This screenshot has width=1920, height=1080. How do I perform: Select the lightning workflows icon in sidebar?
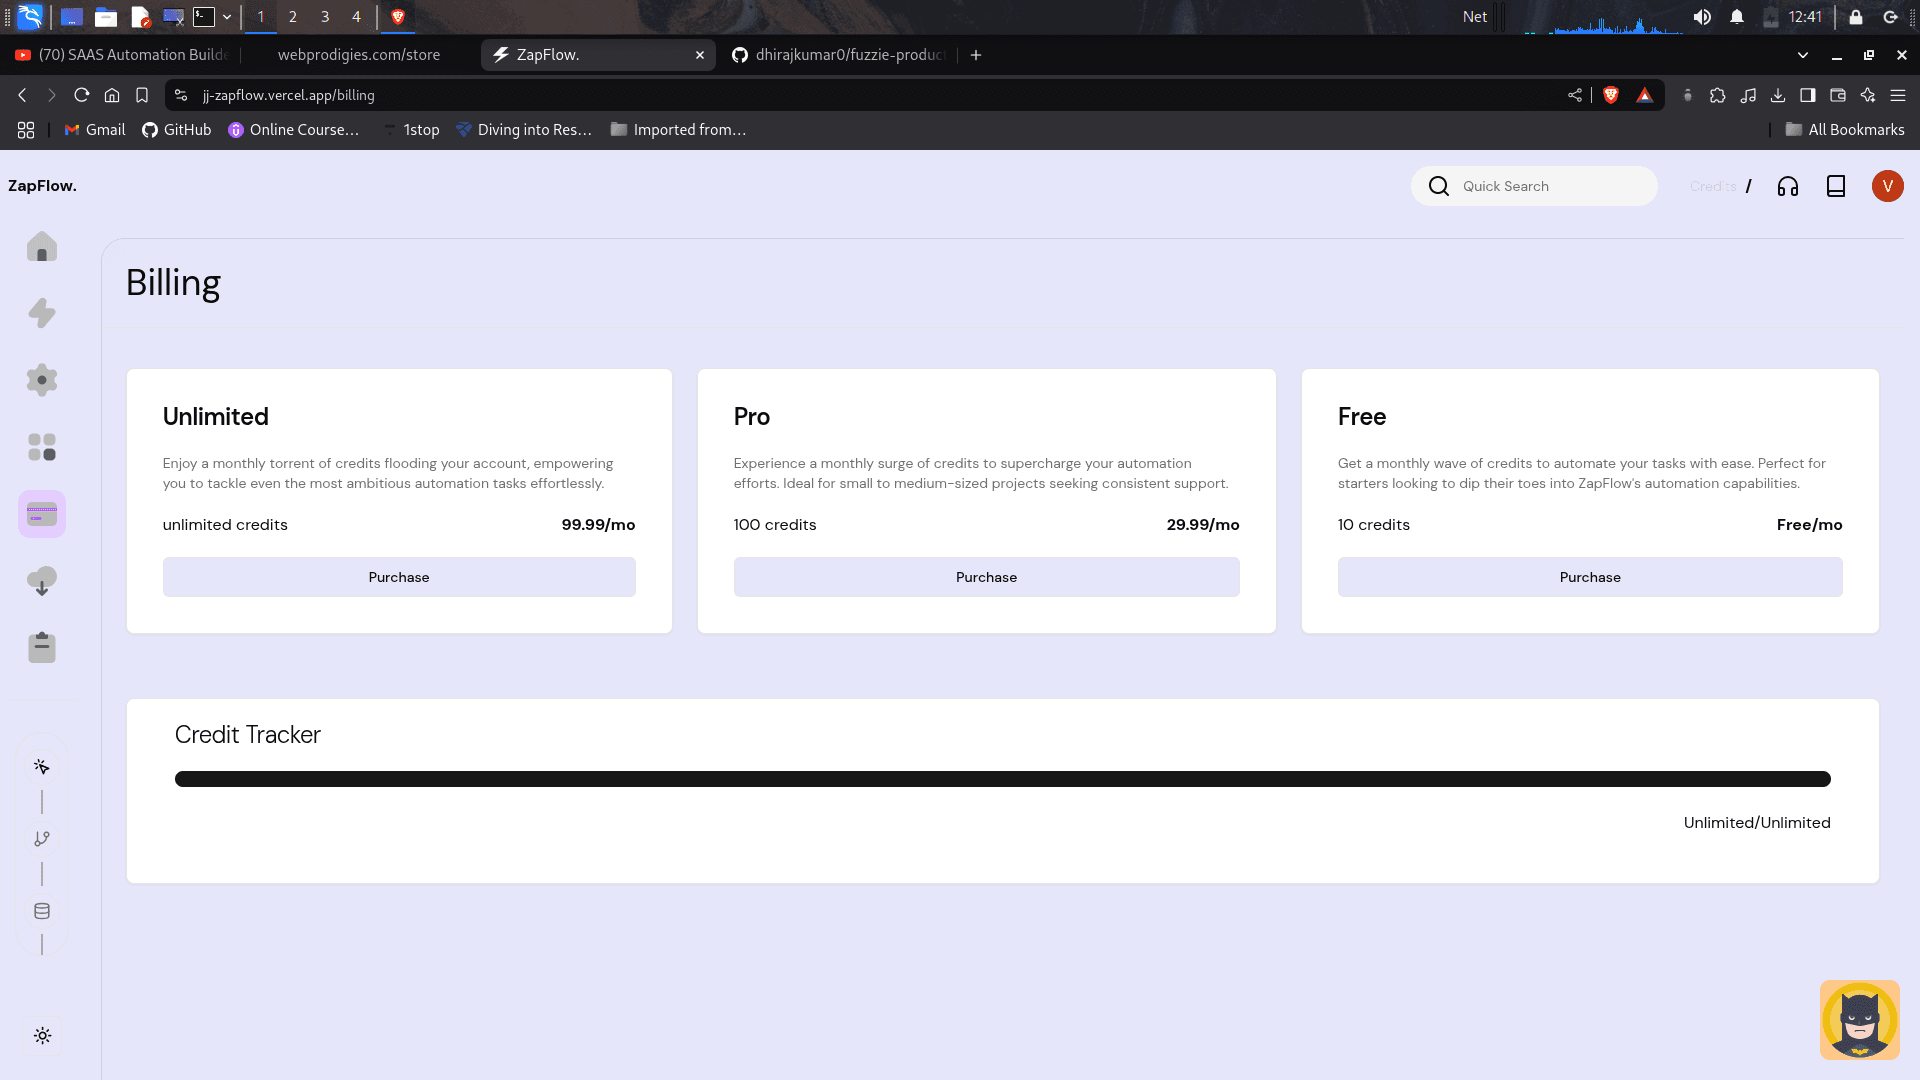(41, 313)
